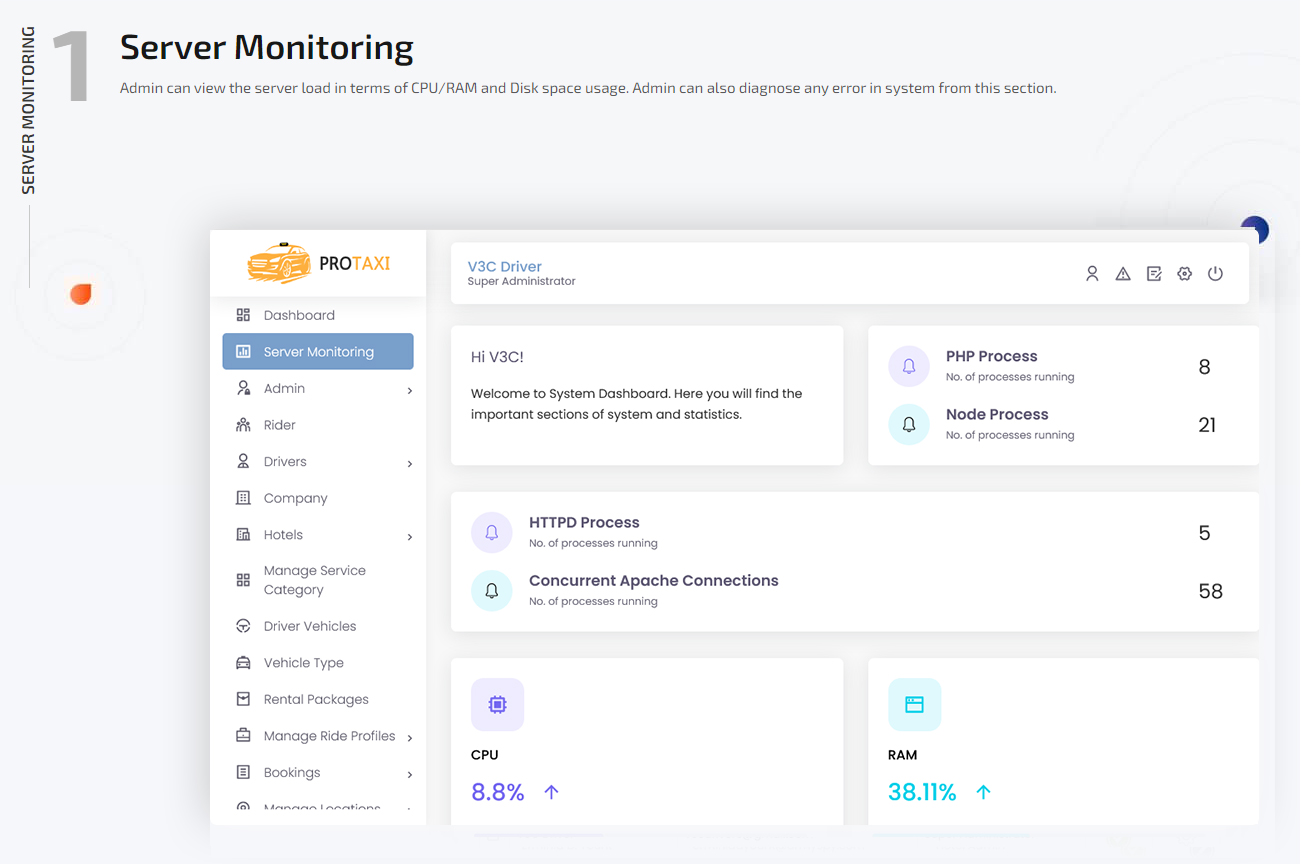The width and height of the screenshot is (1301, 864).
Task: Click the Node Process bell icon
Action: coord(909,425)
